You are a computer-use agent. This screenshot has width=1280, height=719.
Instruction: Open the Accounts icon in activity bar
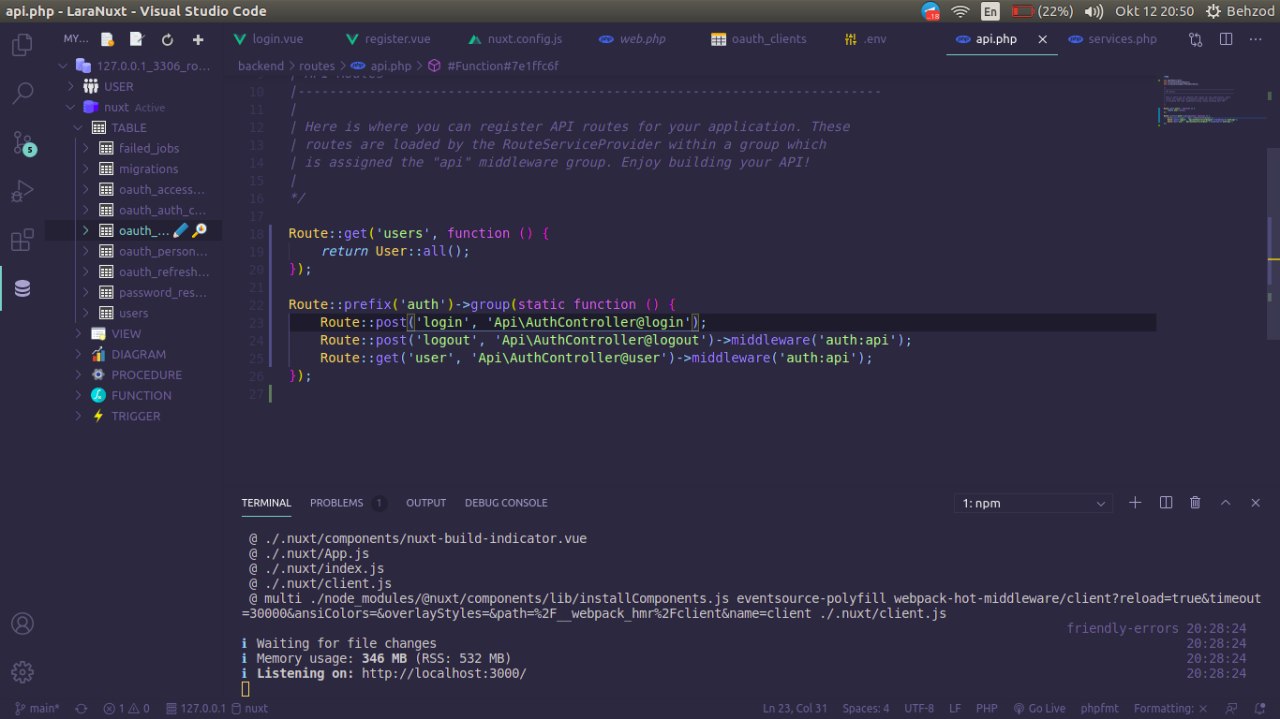coord(22,624)
